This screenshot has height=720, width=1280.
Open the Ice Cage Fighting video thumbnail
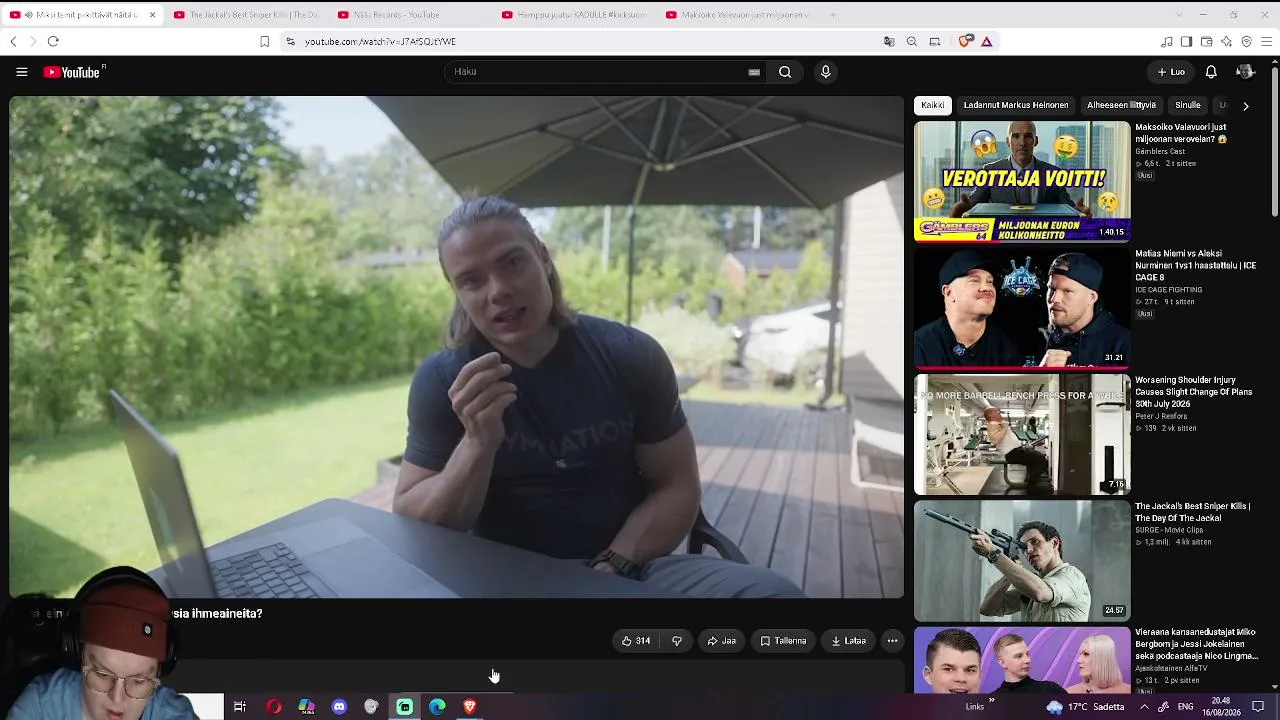[x=1022, y=308]
